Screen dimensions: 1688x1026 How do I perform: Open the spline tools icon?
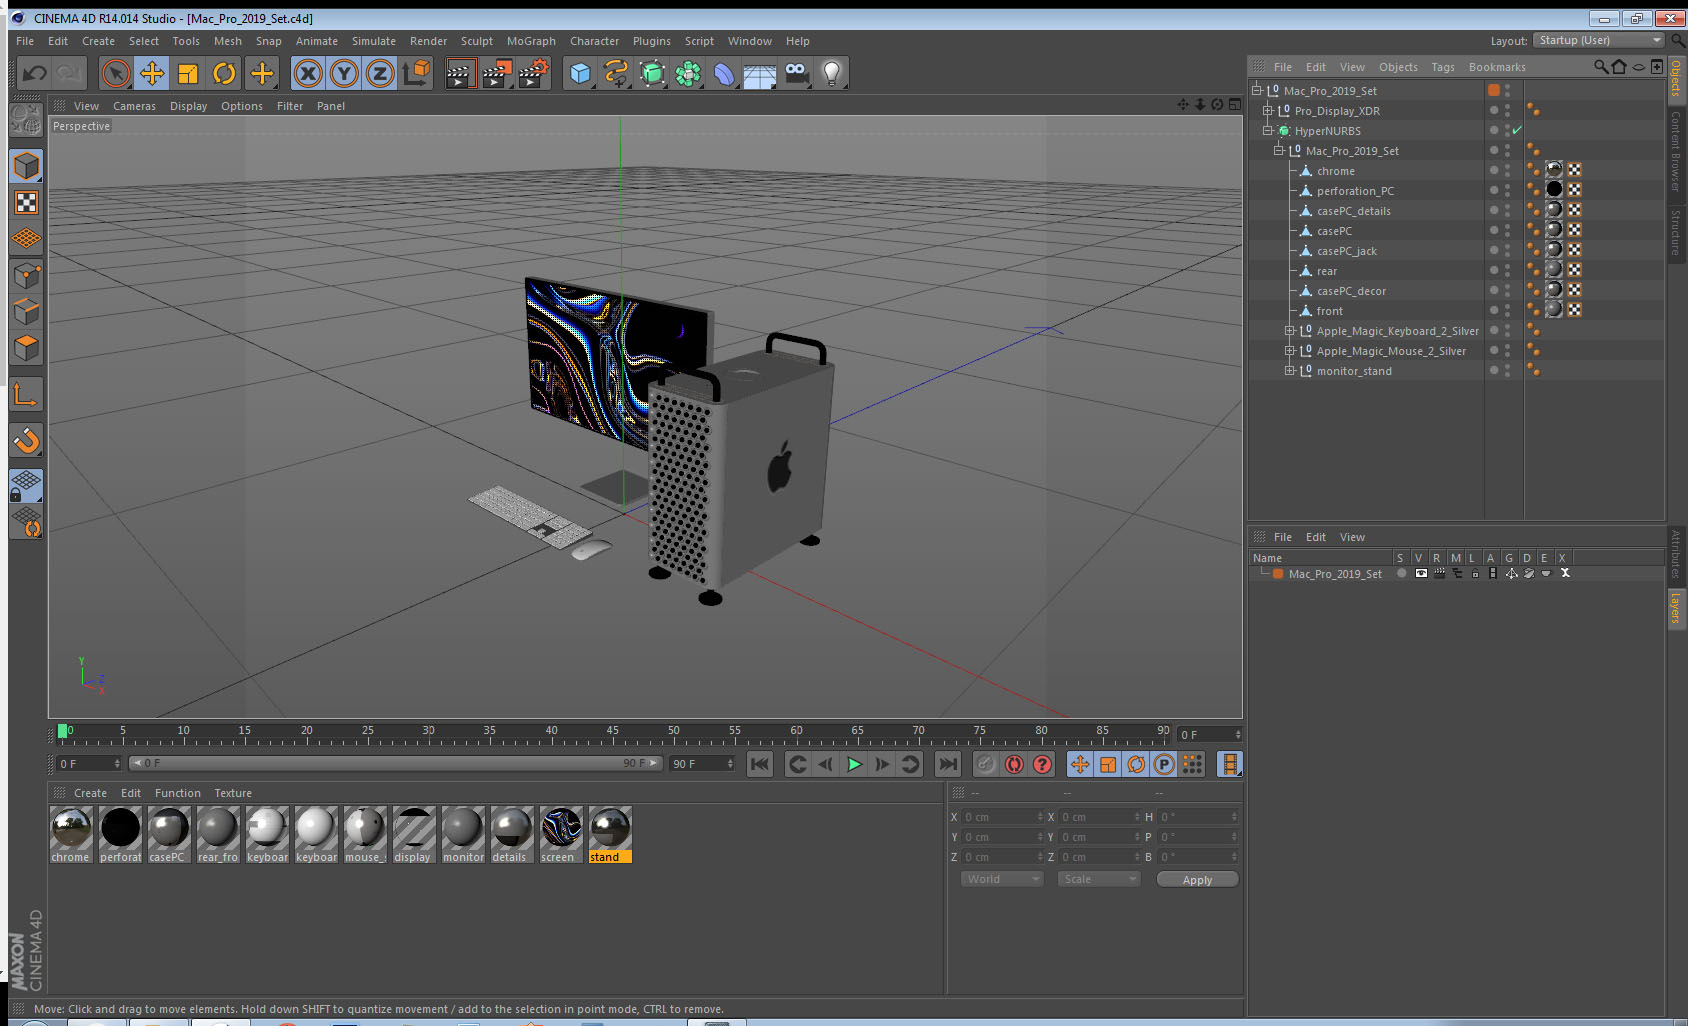click(x=616, y=73)
